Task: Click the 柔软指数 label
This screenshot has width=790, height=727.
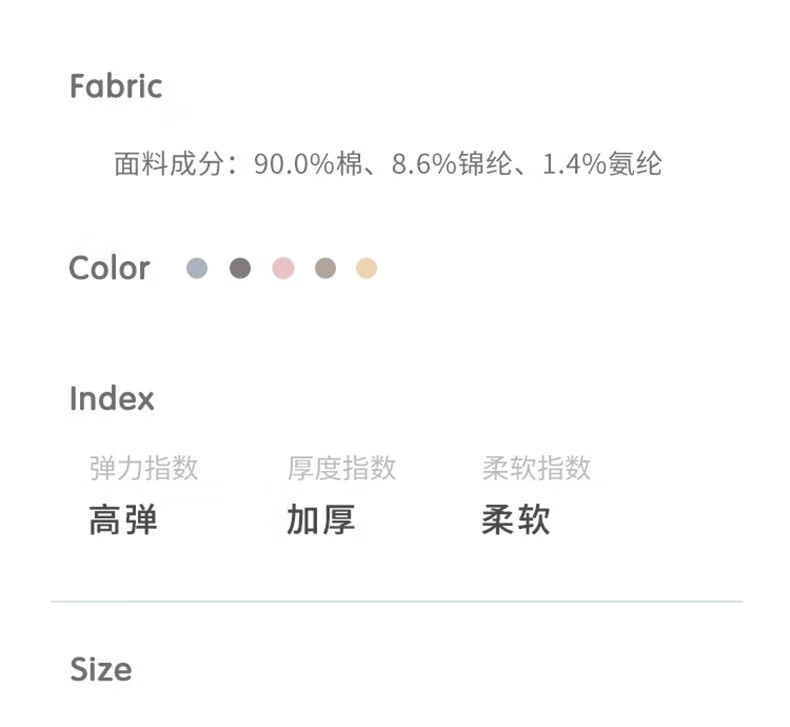Action: click(x=537, y=468)
